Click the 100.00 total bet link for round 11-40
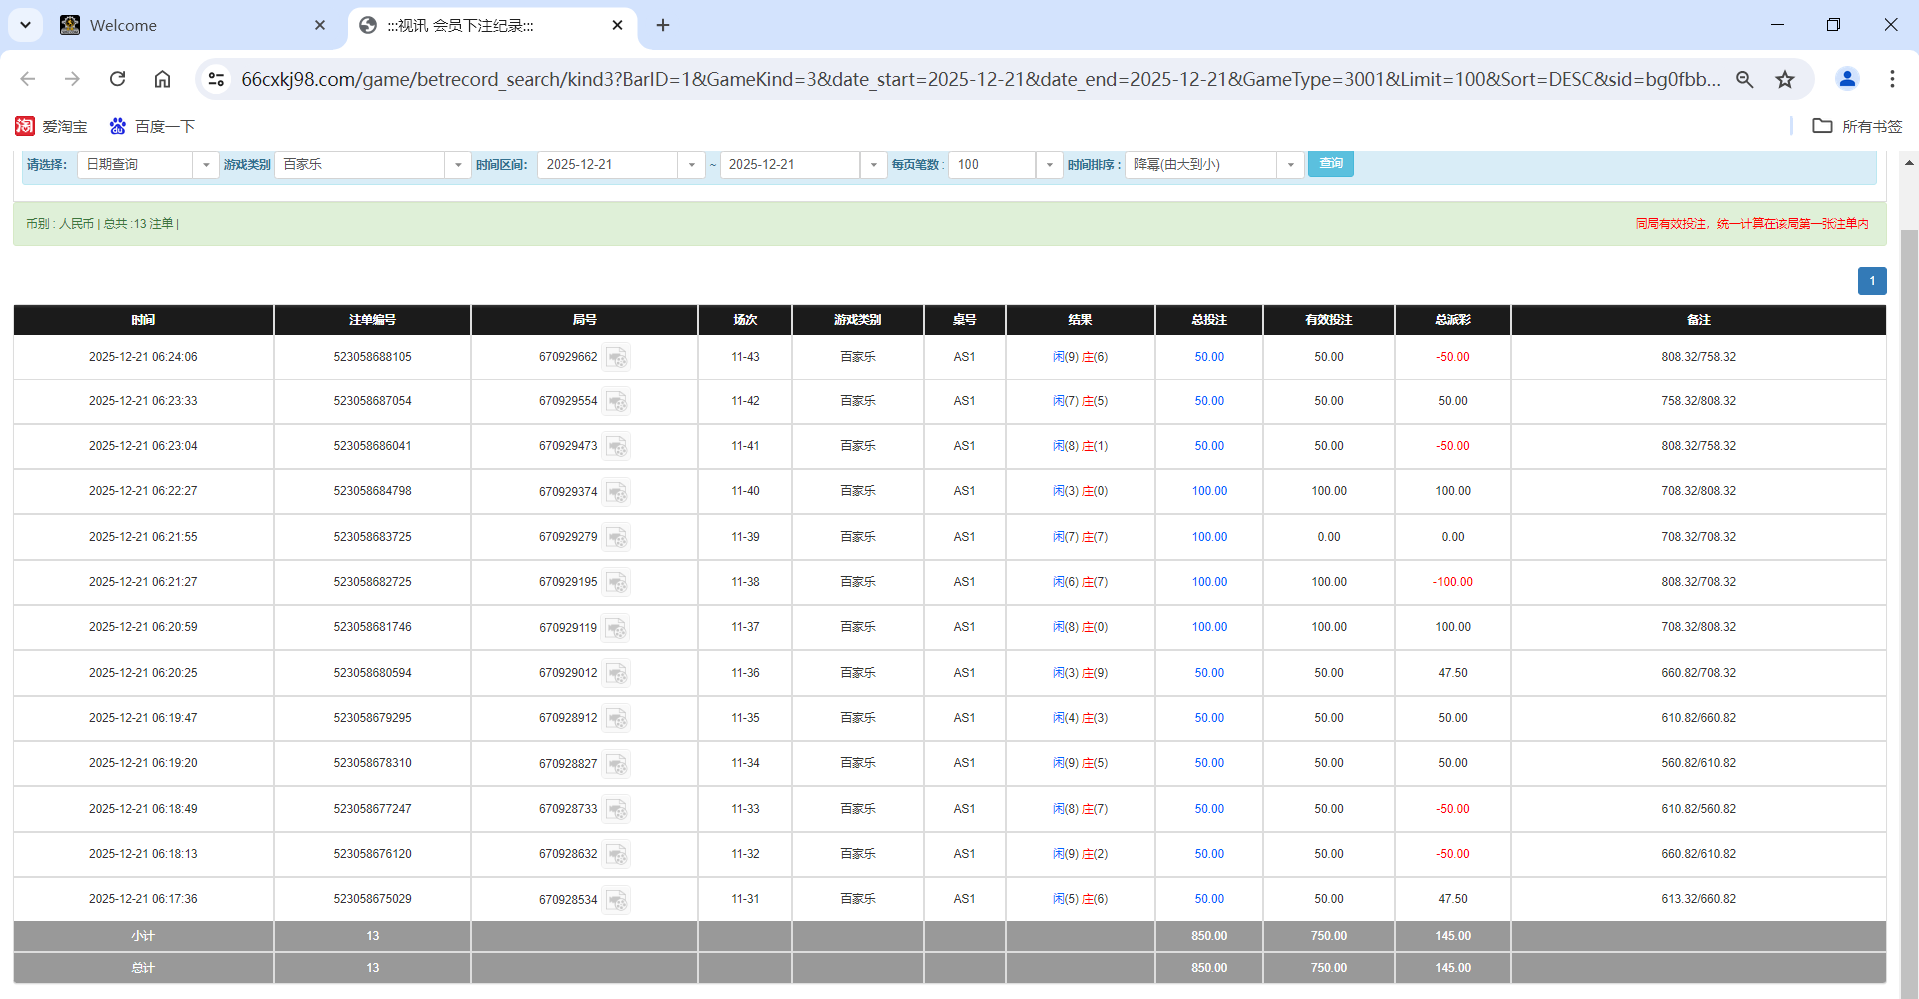1919x999 pixels. (x=1209, y=491)
